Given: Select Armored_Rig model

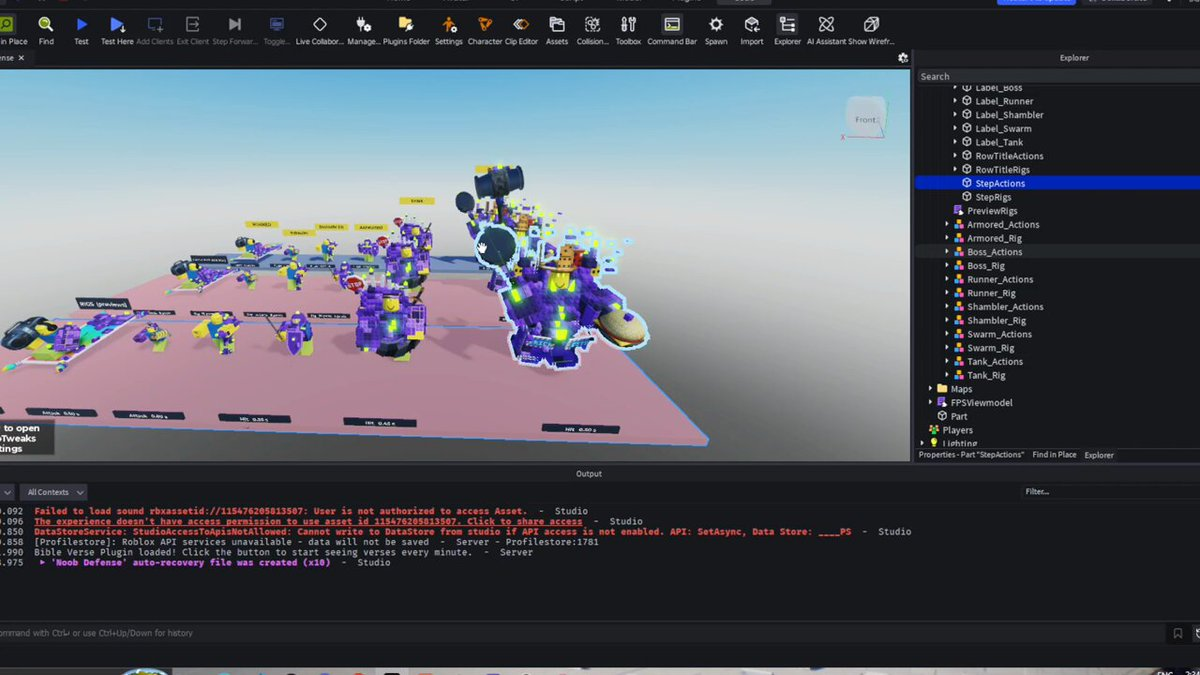Looking at the screenshot, I should (x=994, y=238).
